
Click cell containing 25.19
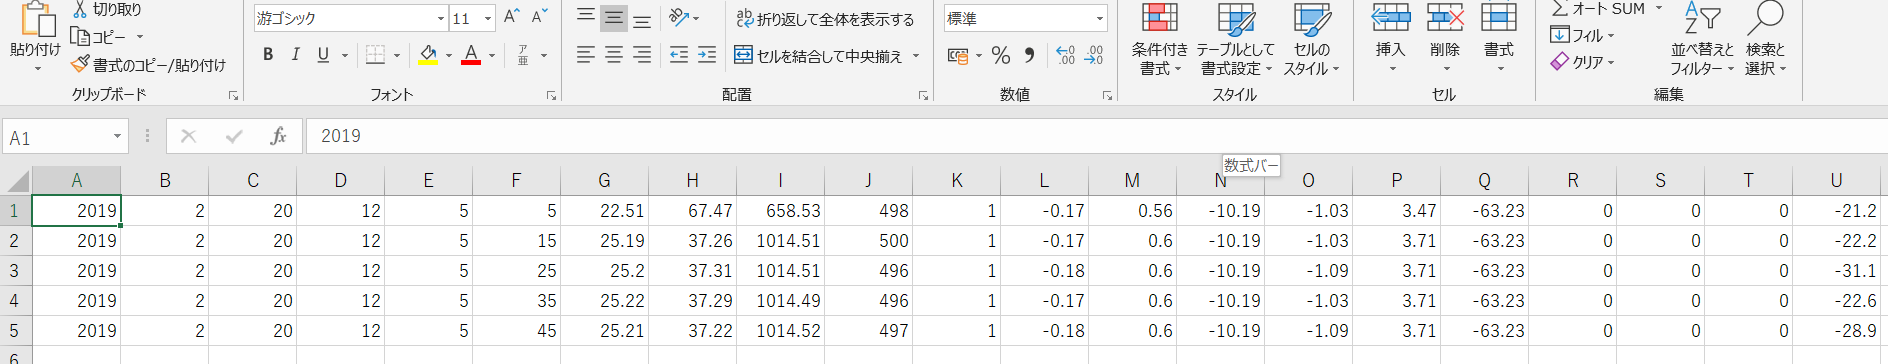pos(604,241)
